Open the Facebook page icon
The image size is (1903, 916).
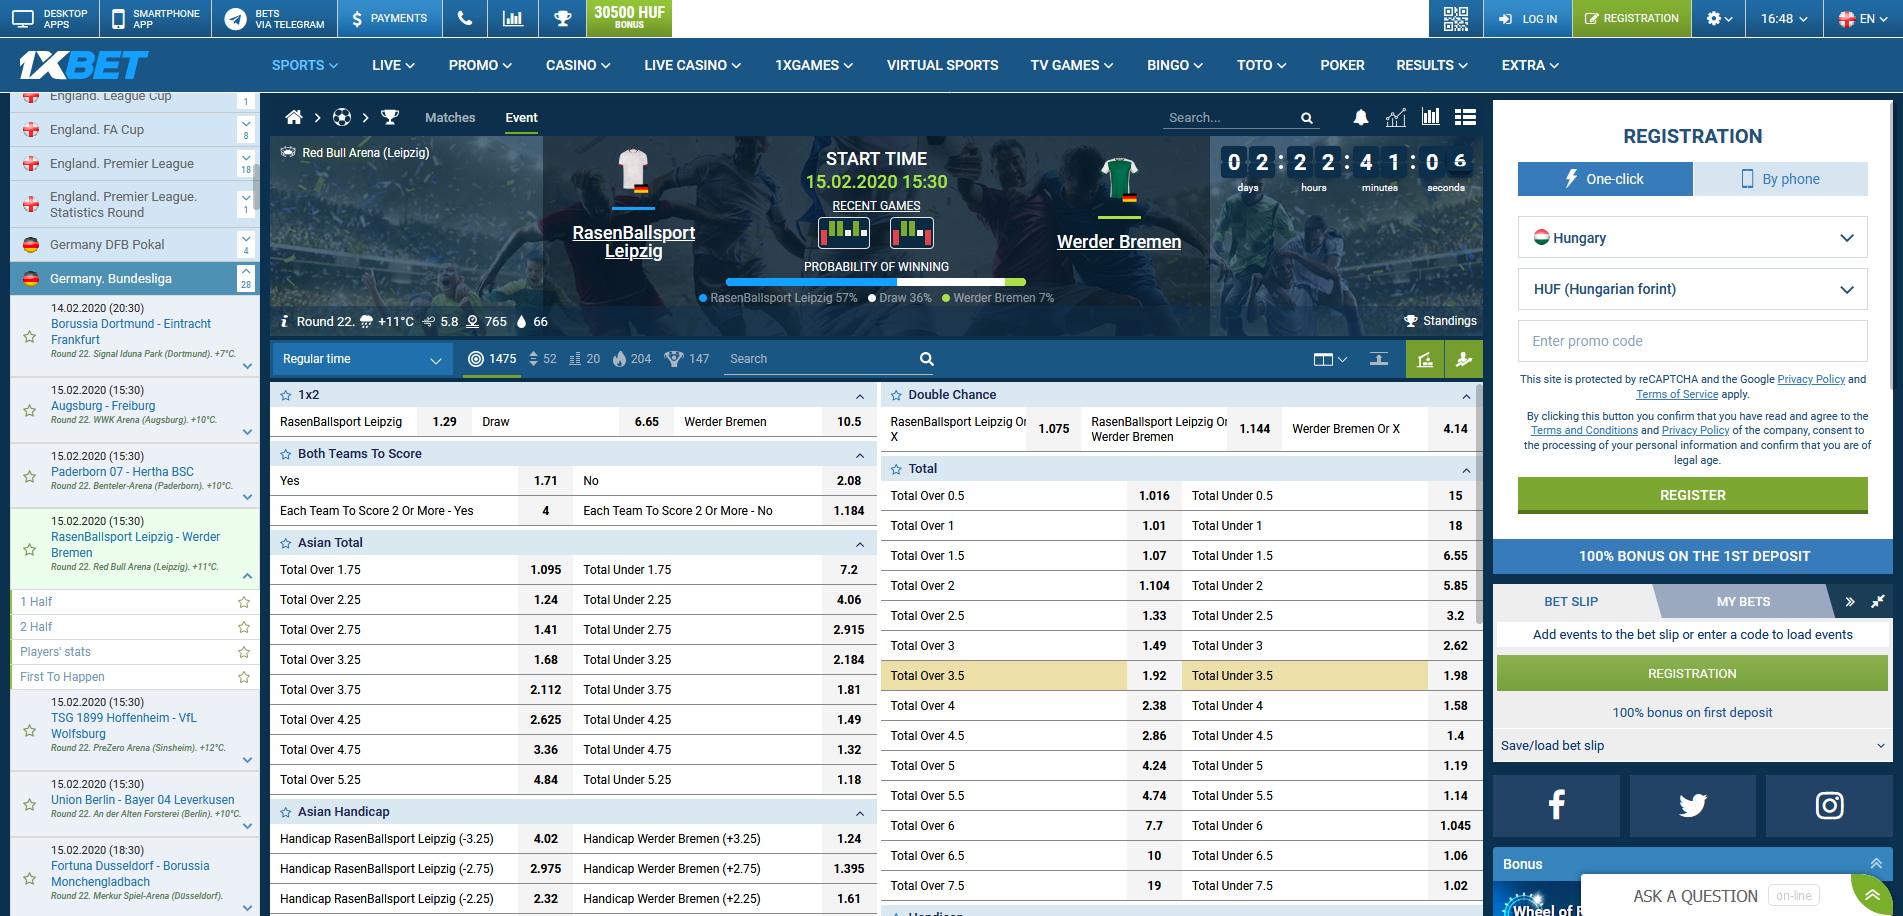click(x=1556, y=805)
